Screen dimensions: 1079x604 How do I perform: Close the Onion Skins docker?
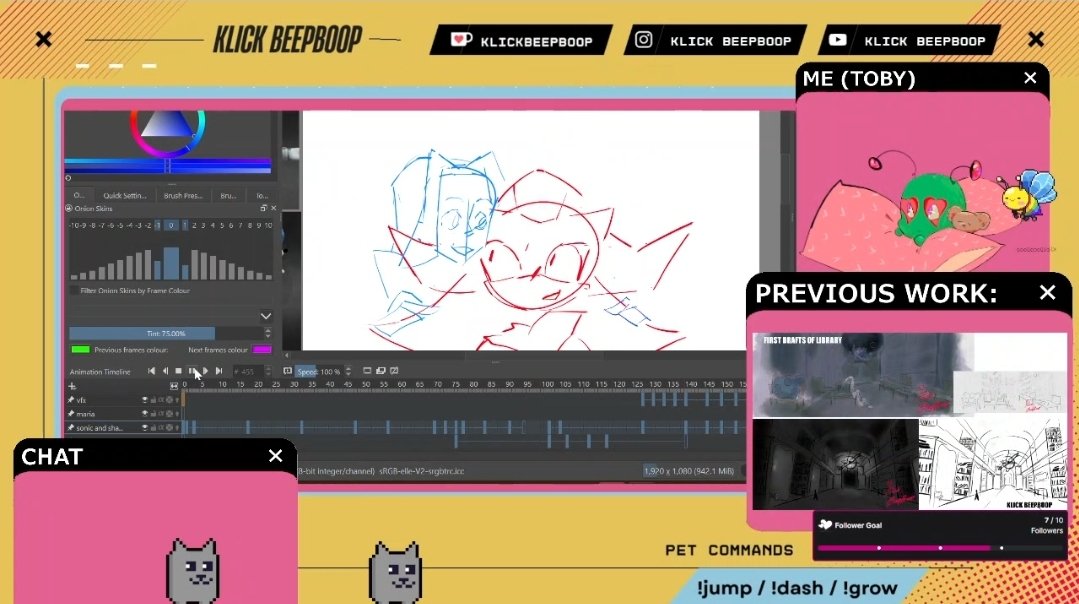pyautogui.click(x=273, y=208)
